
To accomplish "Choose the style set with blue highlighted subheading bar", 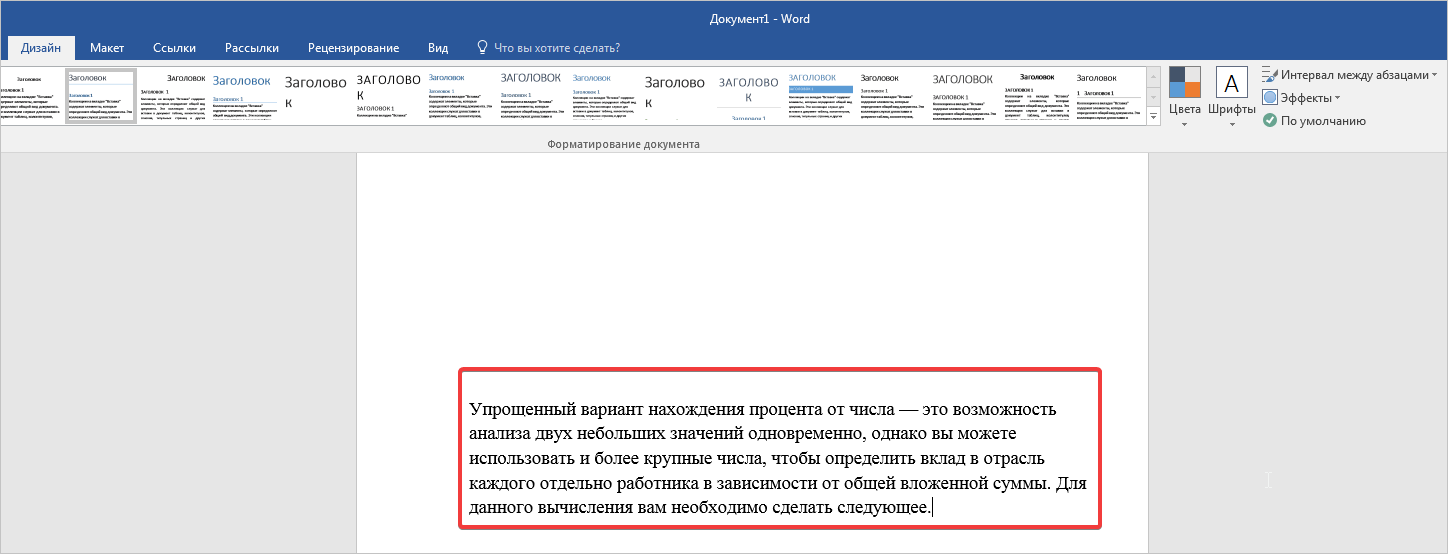I will click(820, 96).
